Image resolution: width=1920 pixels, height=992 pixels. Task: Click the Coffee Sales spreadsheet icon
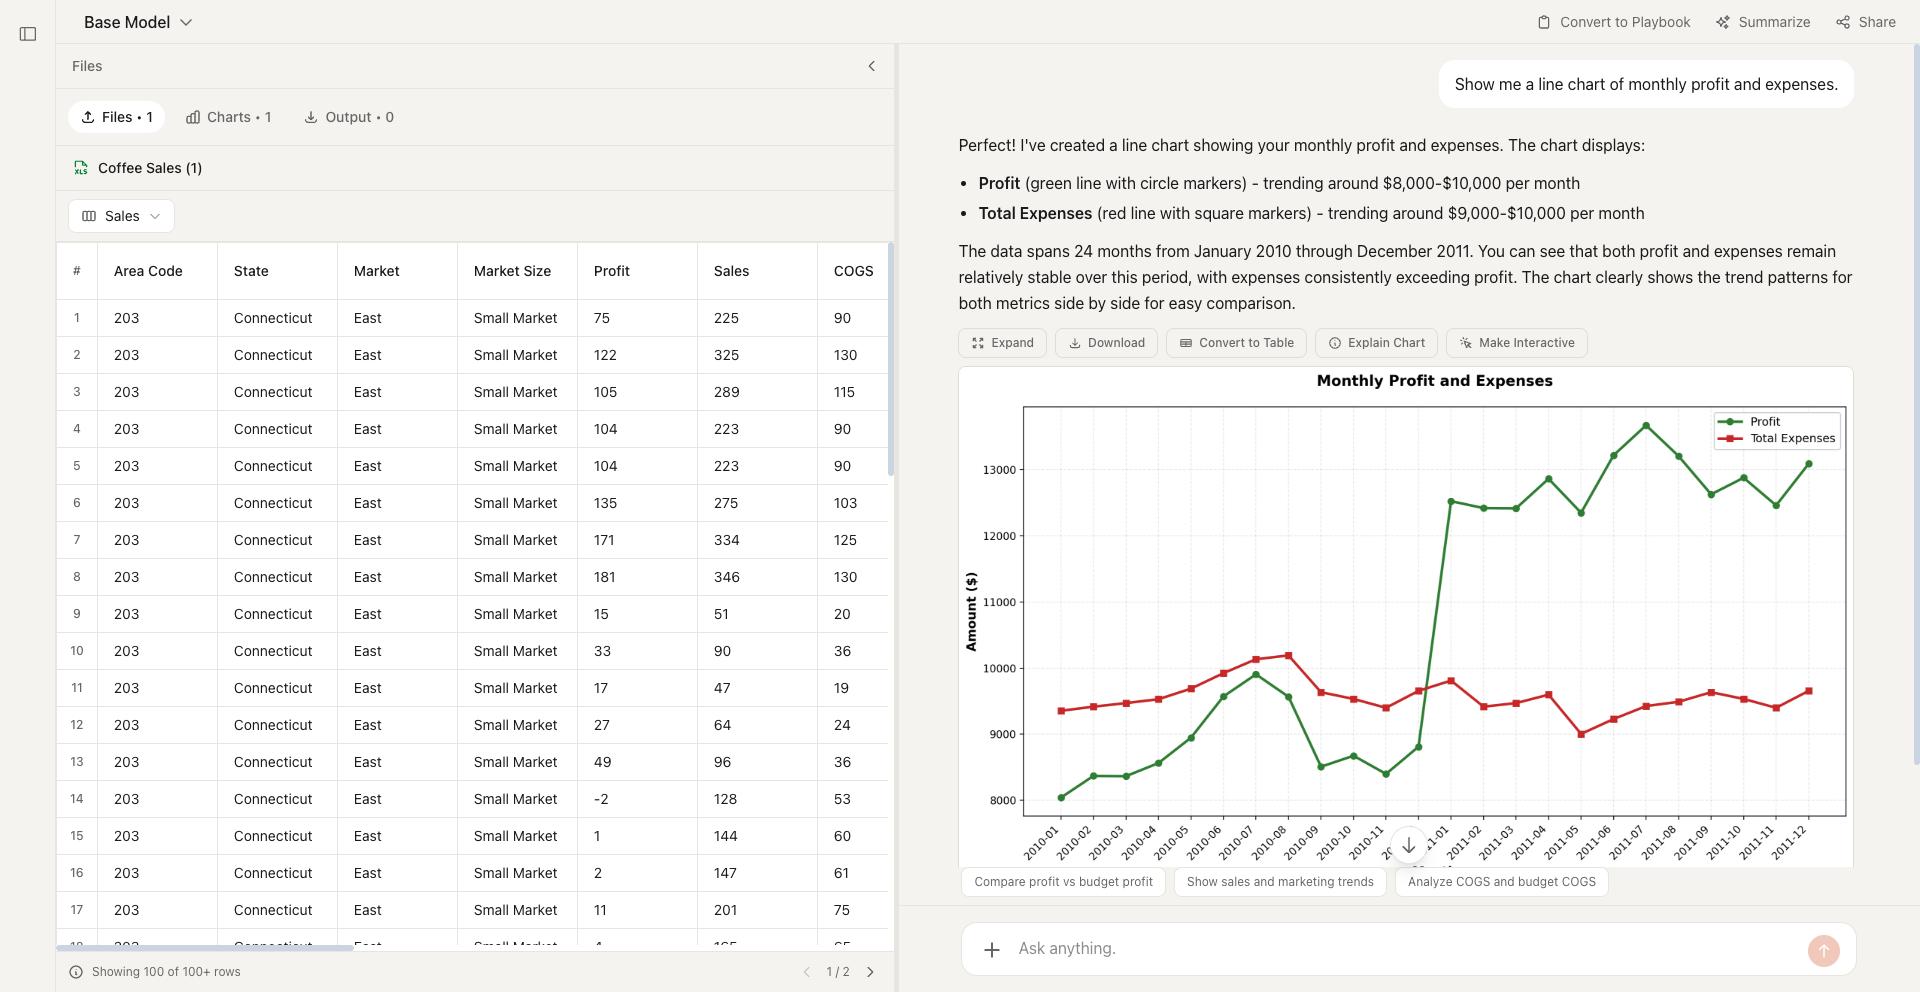[81, 168]
